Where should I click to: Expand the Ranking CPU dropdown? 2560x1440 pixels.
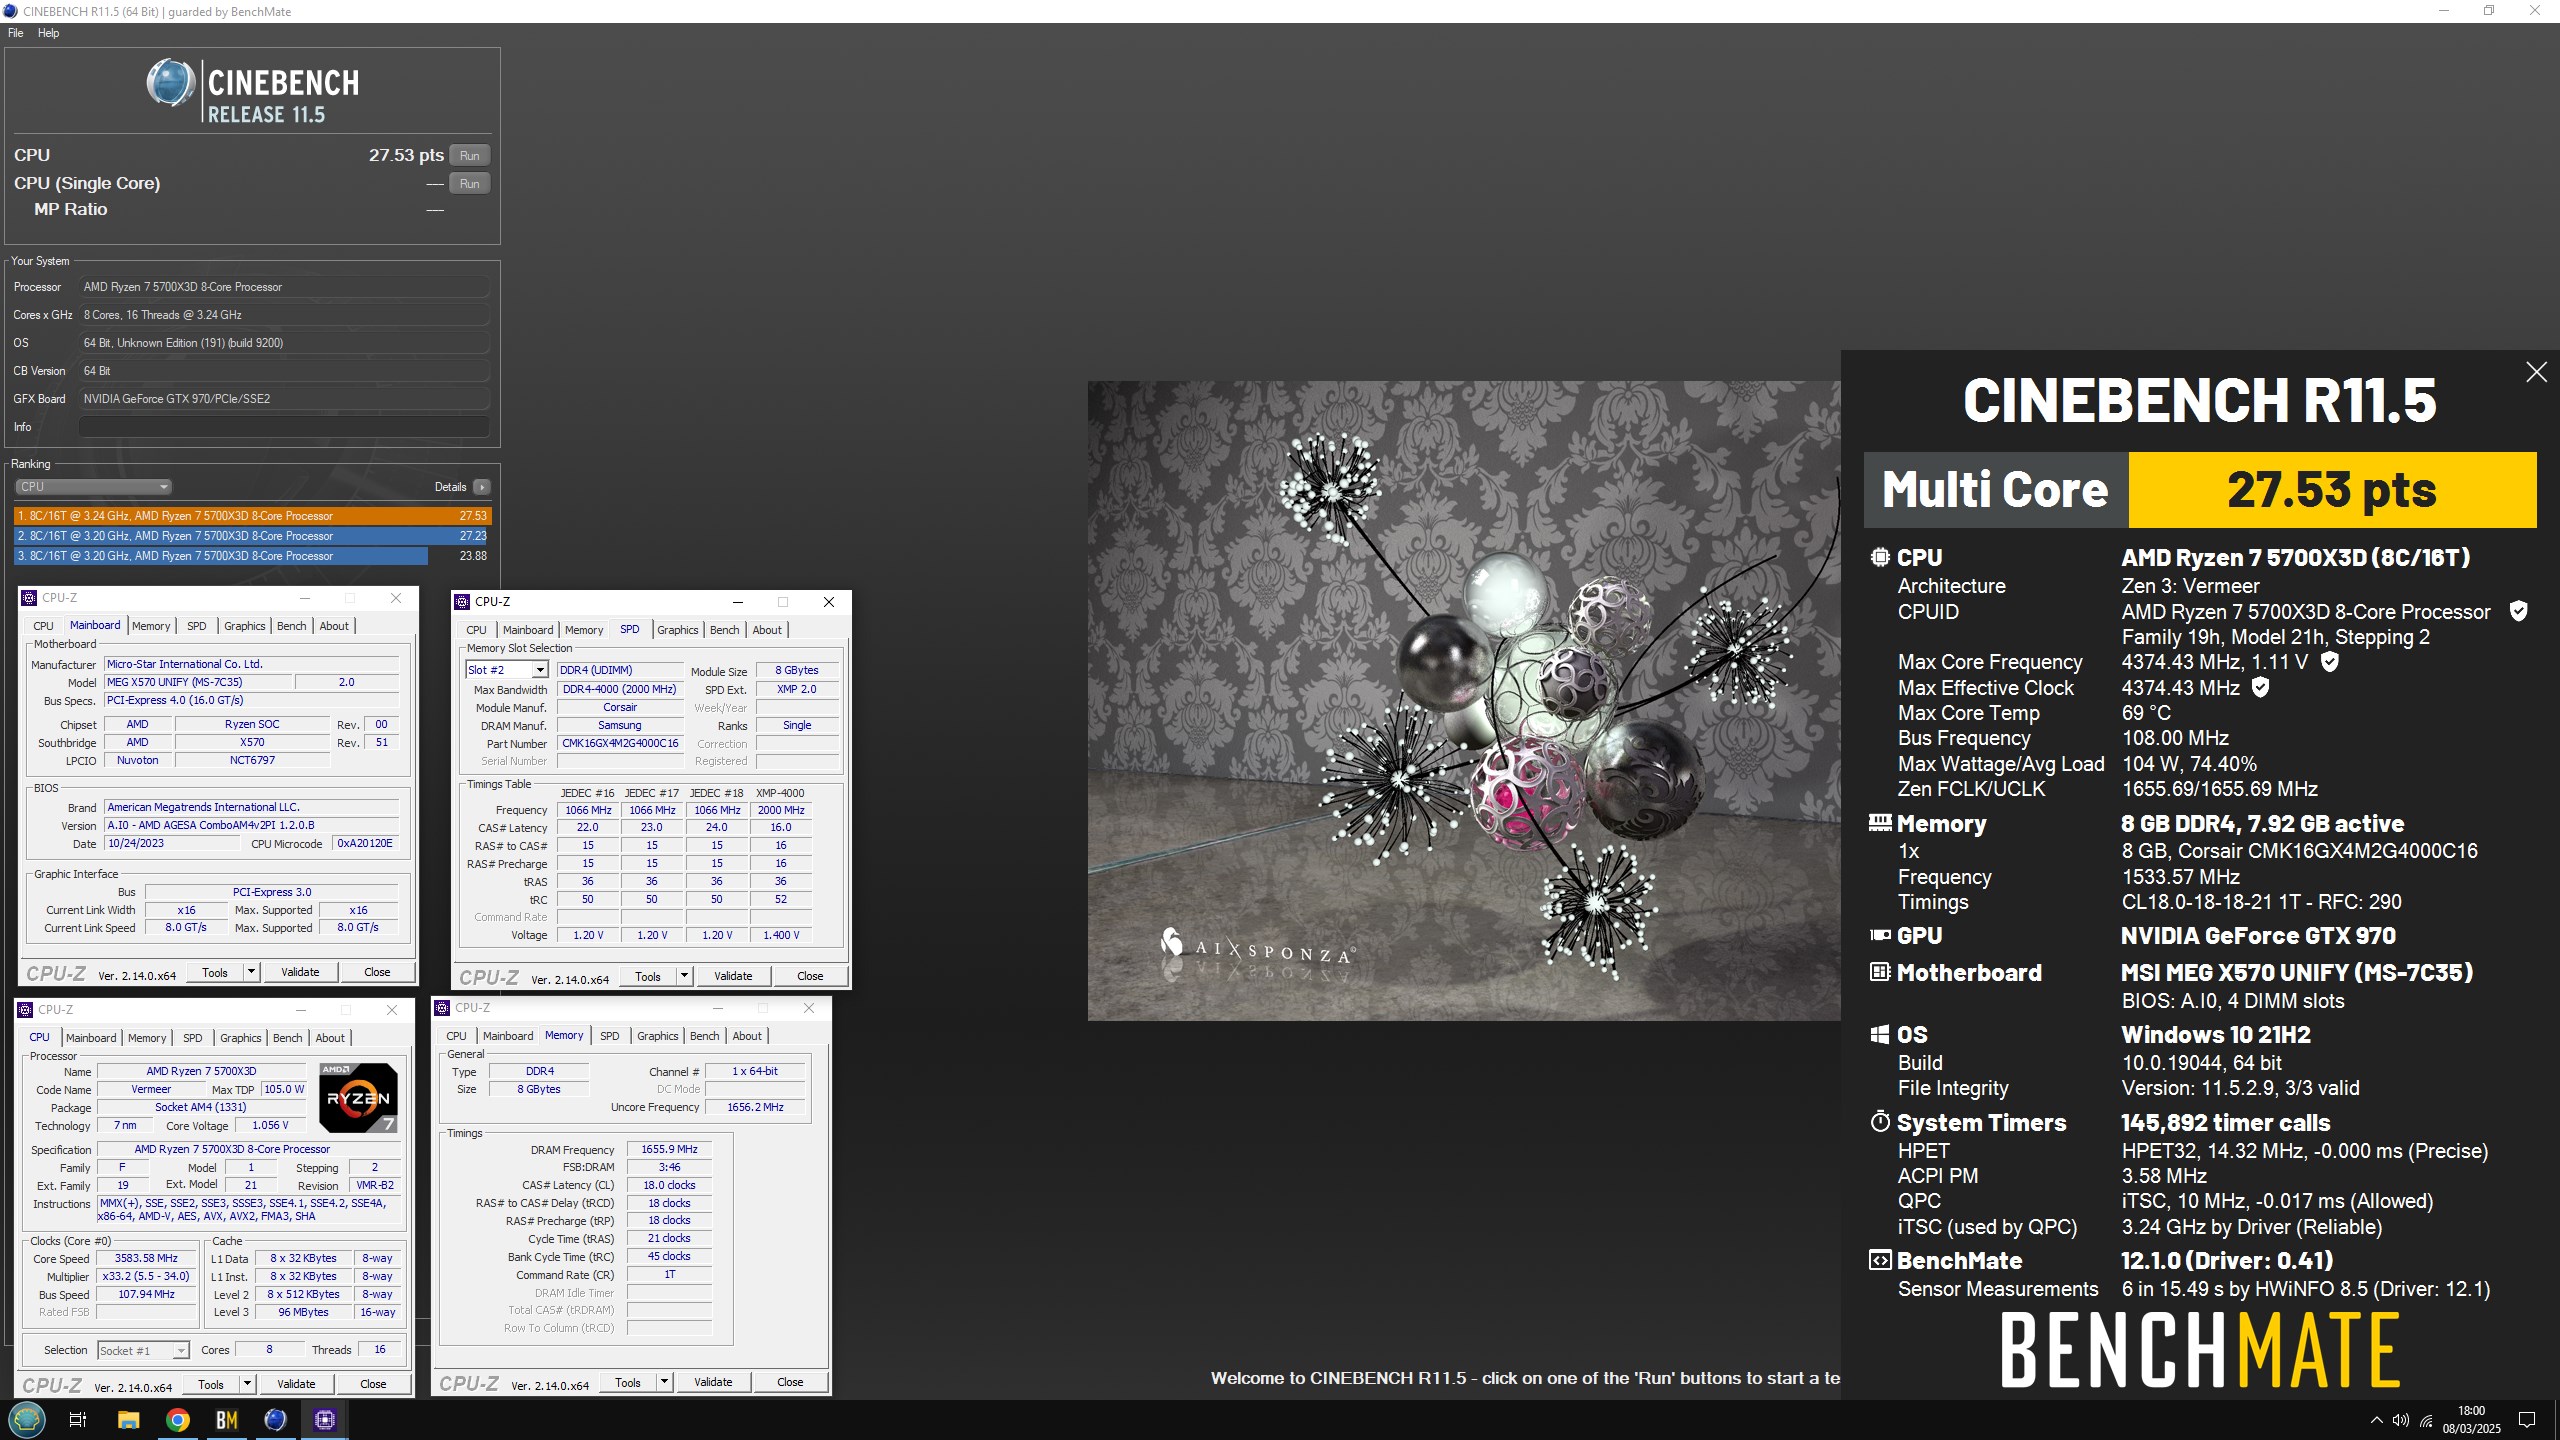[x=93, y=487]
